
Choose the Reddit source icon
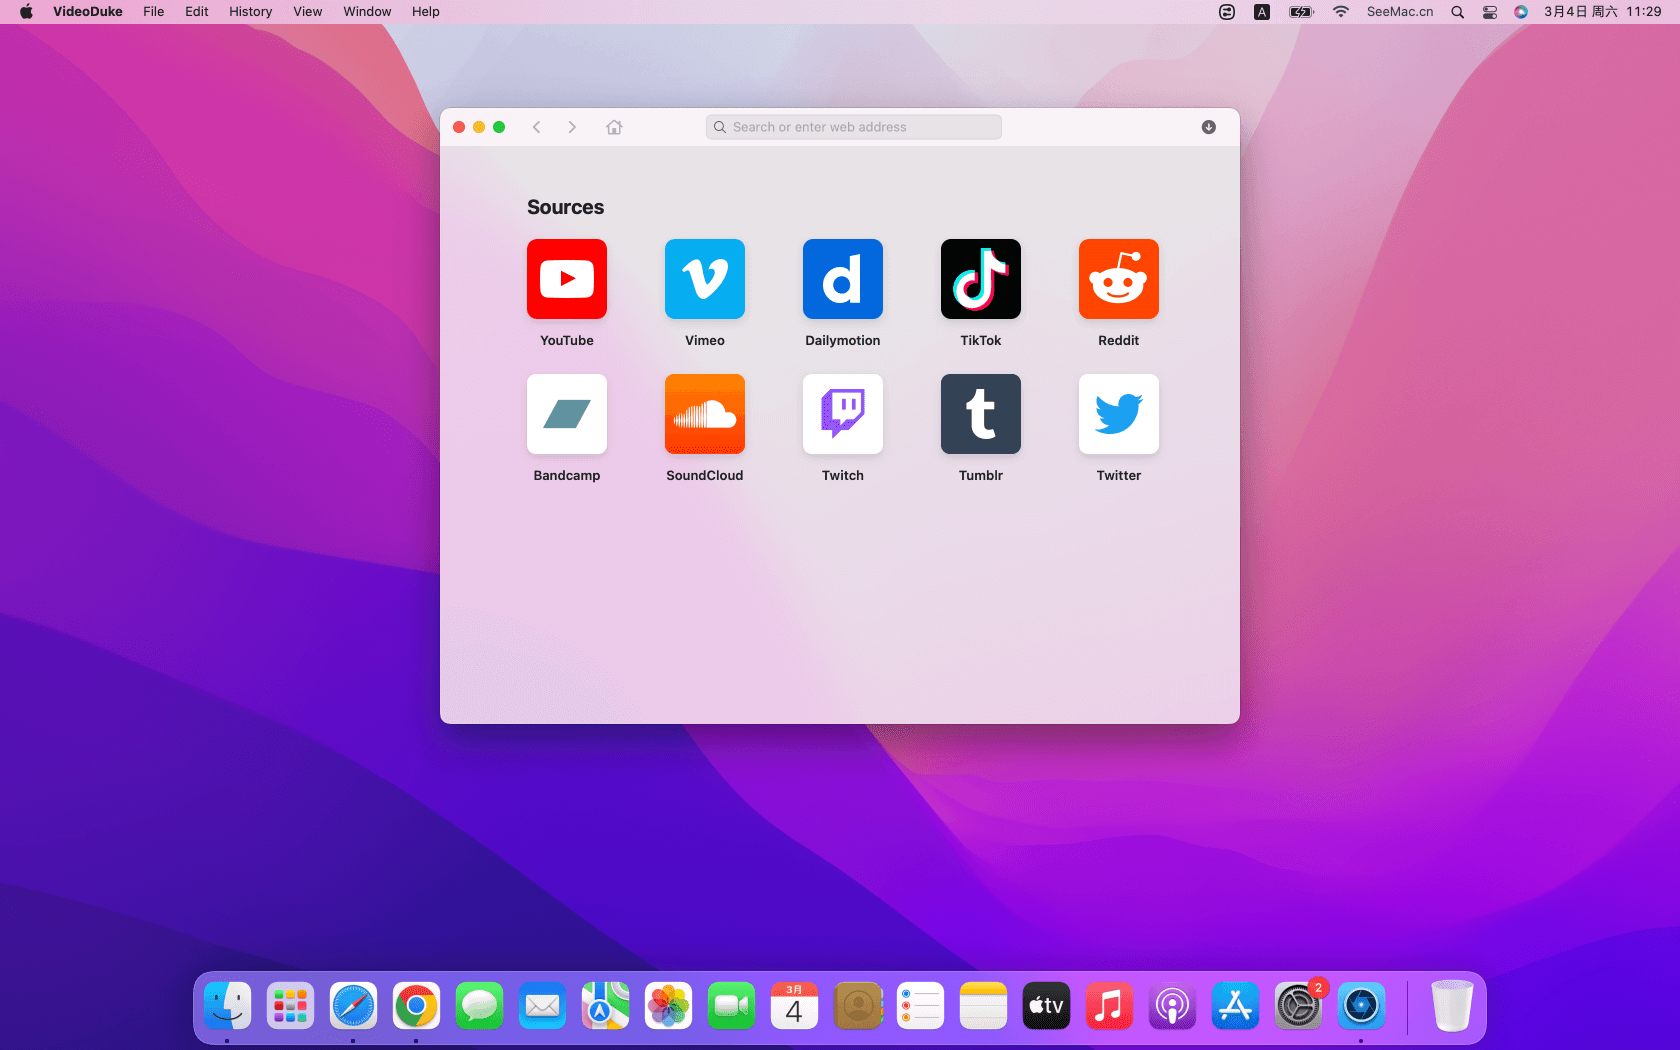[1118, 279]
